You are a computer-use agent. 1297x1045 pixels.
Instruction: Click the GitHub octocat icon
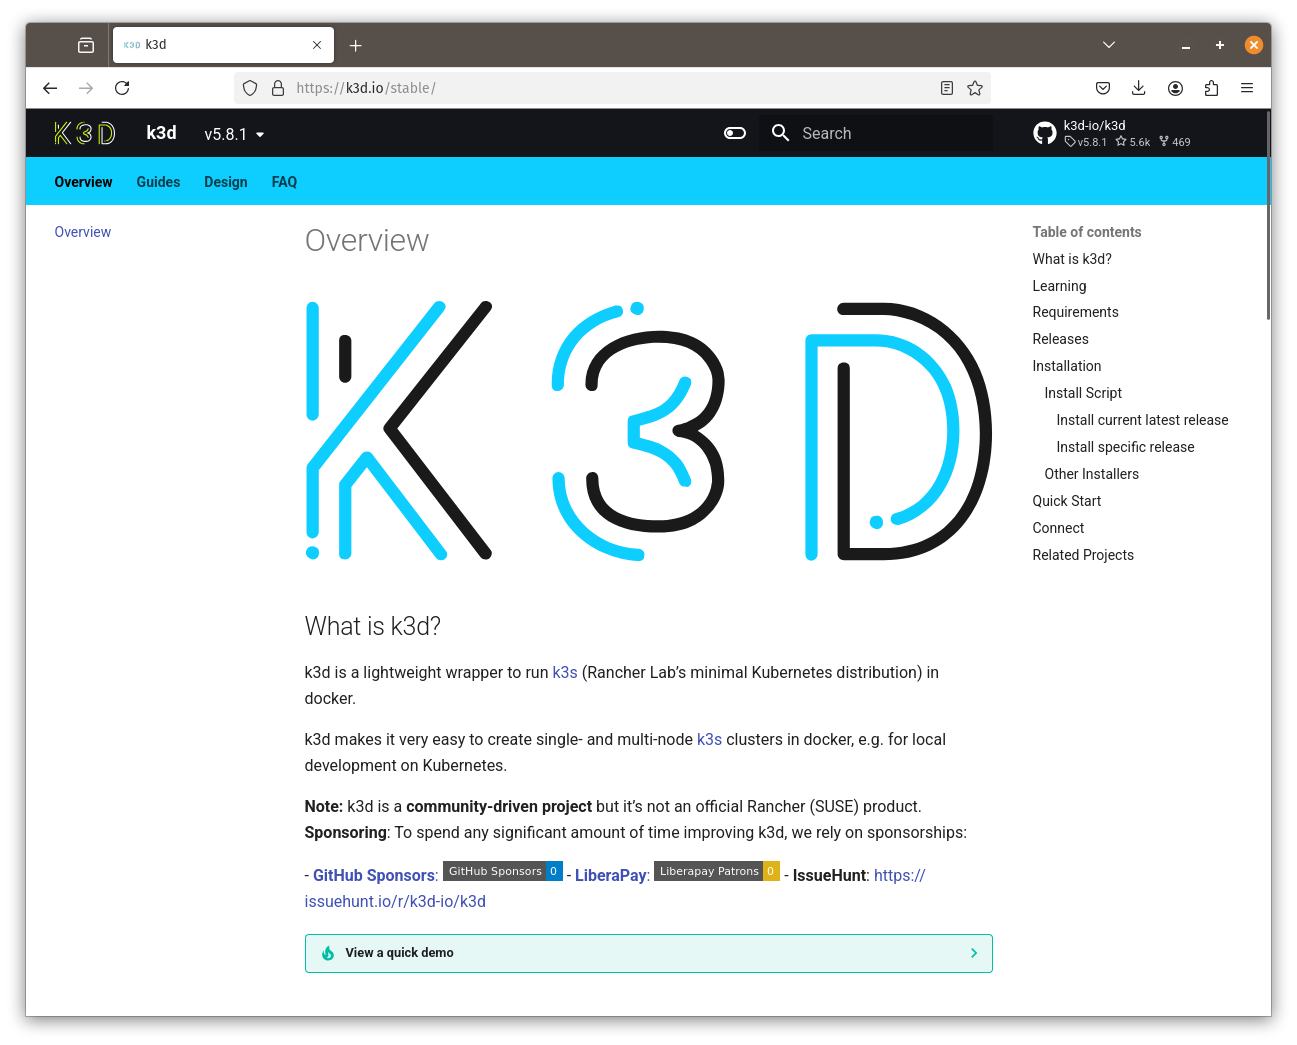(x=1045, y=133)
